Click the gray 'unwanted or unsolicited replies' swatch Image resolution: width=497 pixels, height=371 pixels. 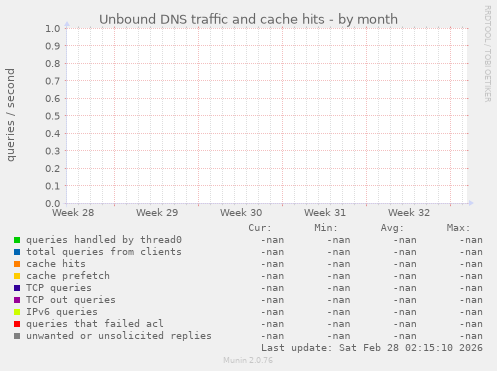tap(17, 336)
